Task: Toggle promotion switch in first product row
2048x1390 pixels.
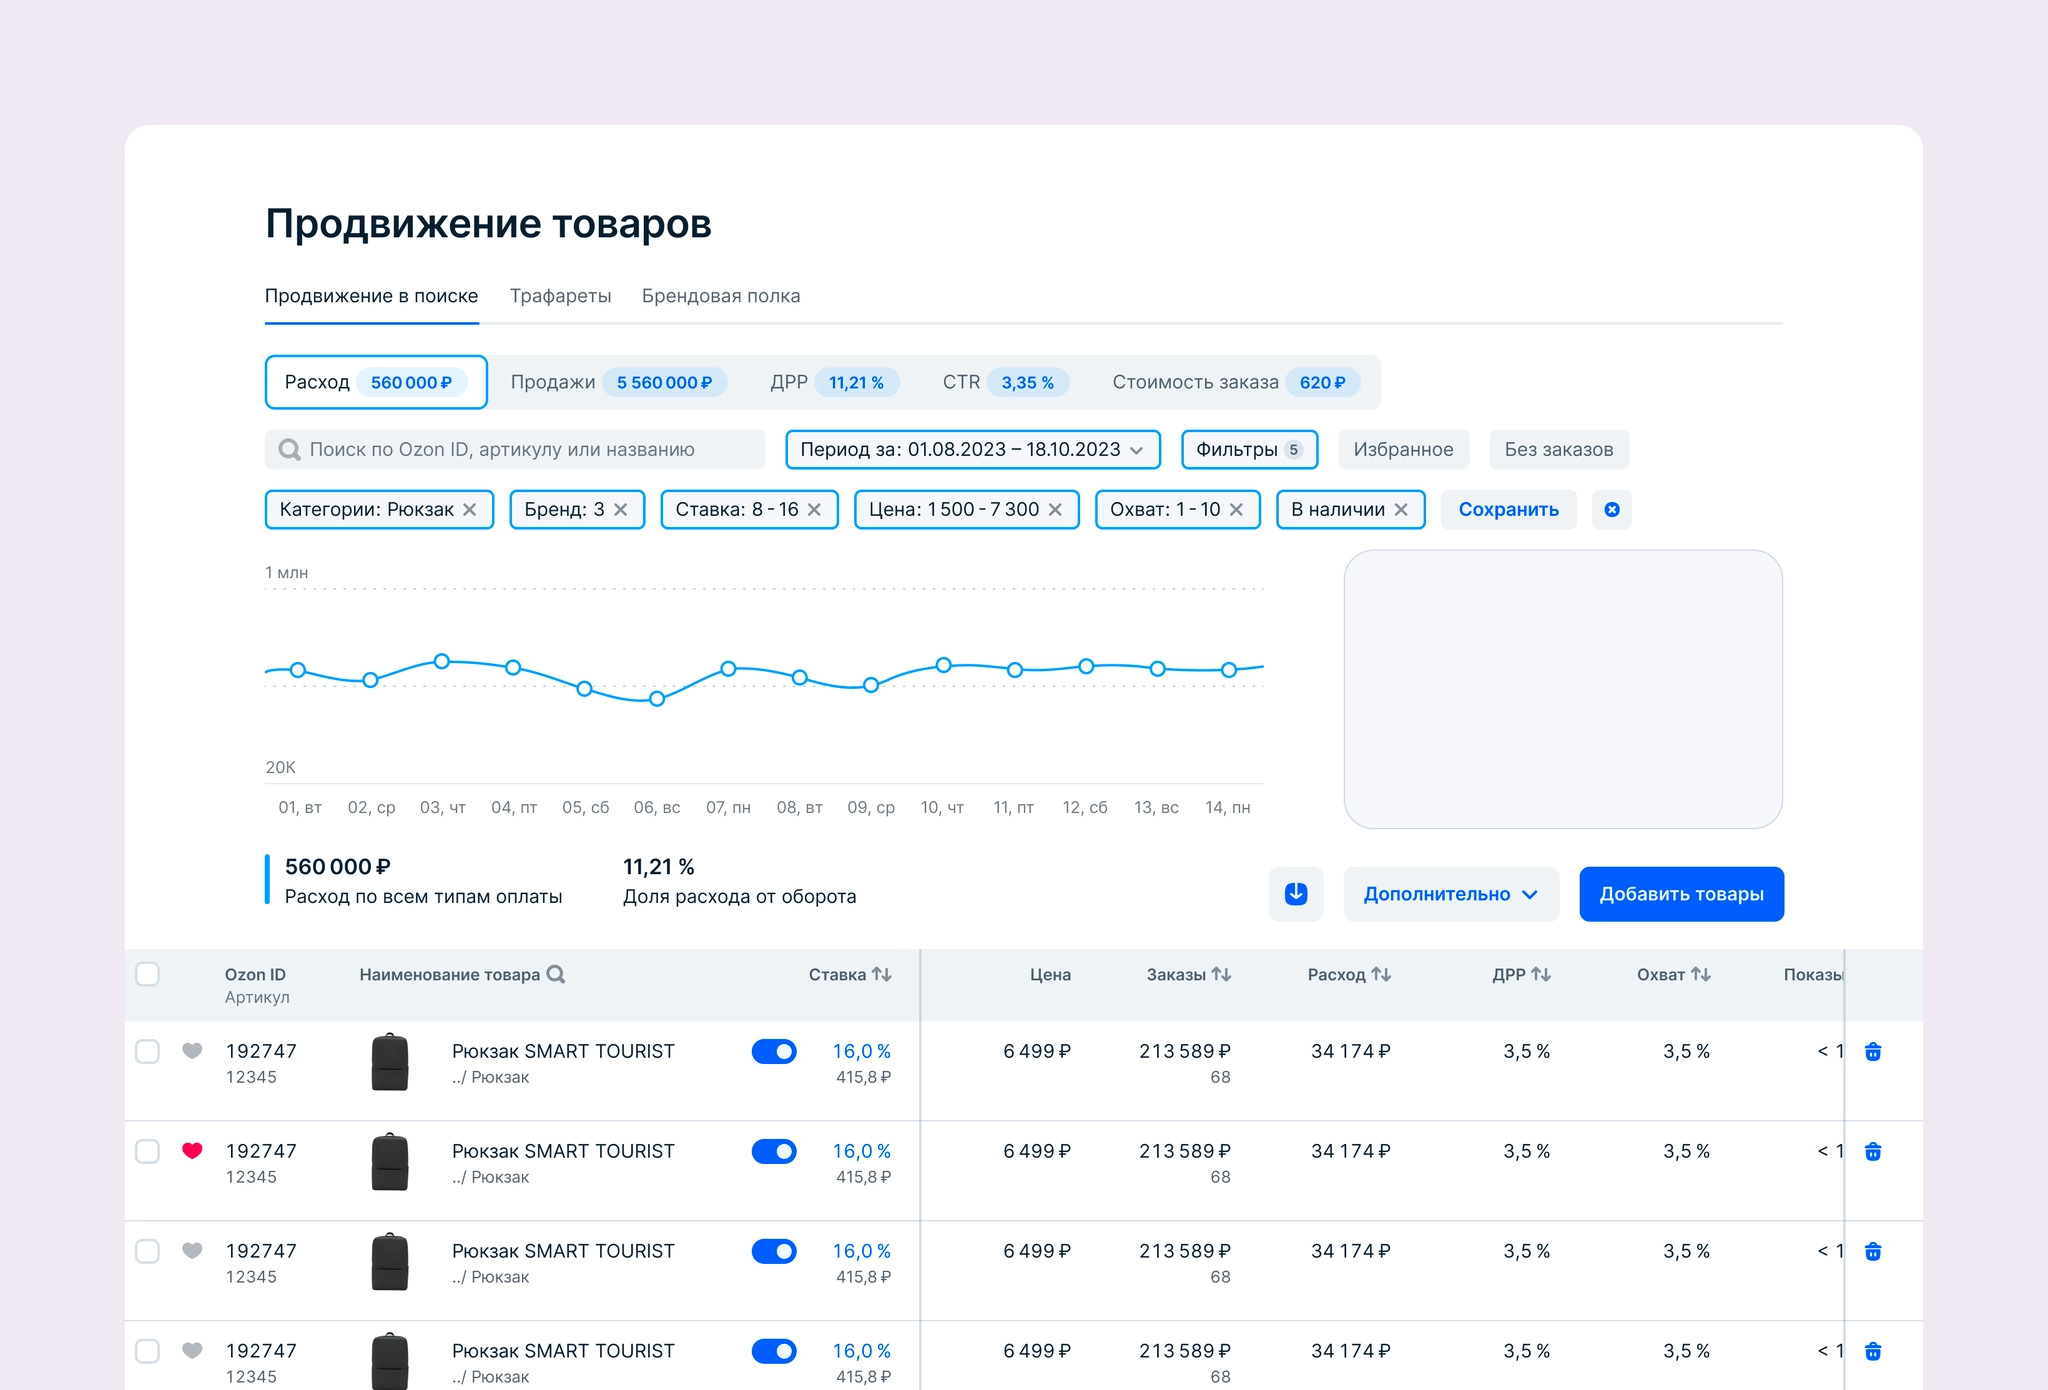Action: pos(774,1051)
